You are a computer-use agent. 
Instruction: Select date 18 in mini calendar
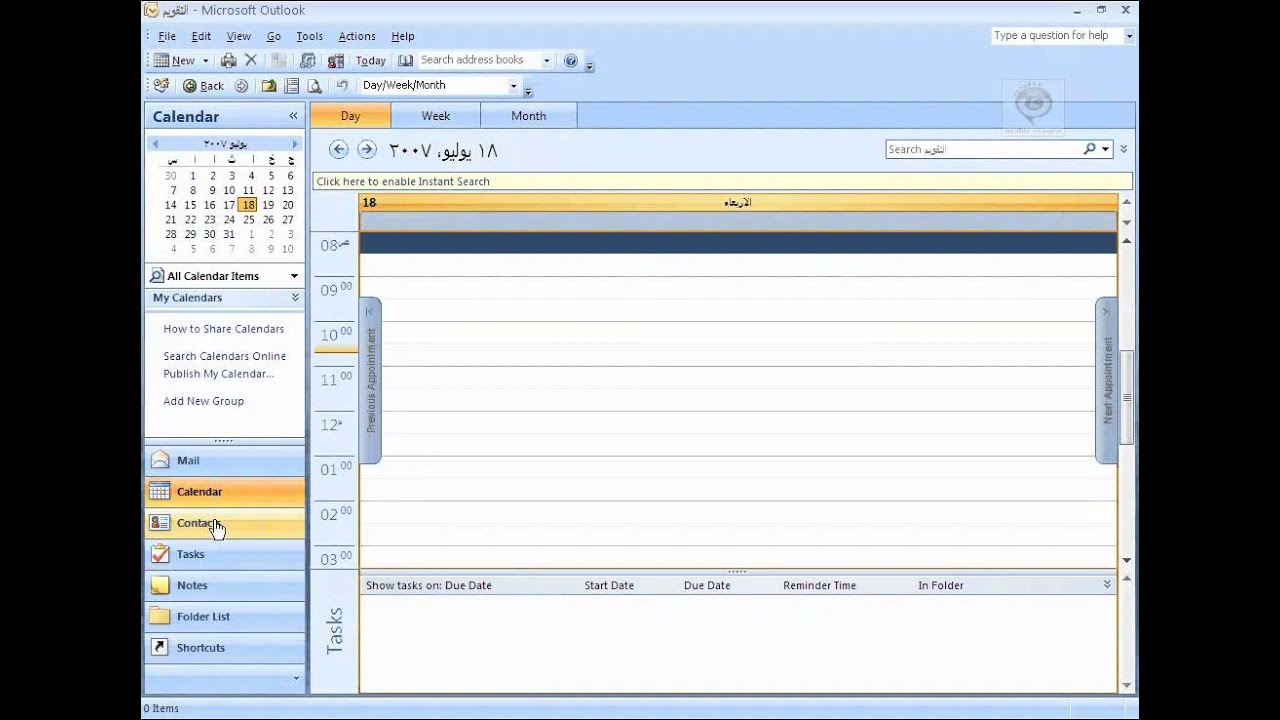click(x=248, y=205)
